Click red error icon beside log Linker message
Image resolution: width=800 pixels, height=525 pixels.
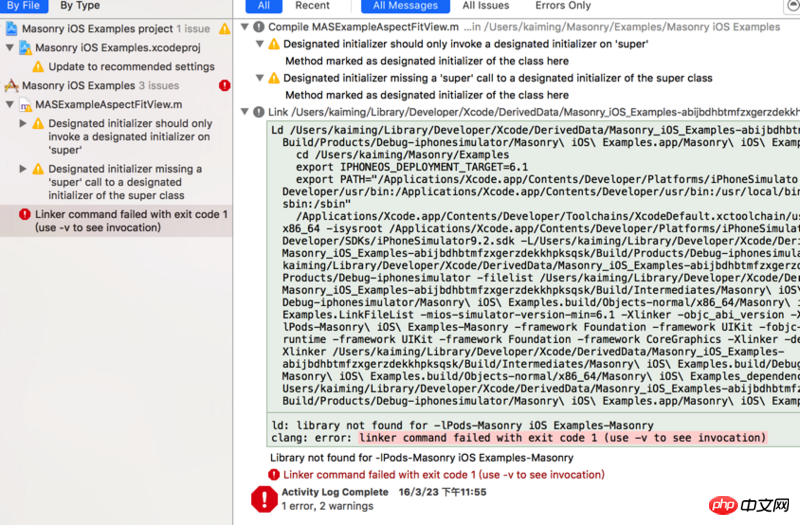coord(274,474)
